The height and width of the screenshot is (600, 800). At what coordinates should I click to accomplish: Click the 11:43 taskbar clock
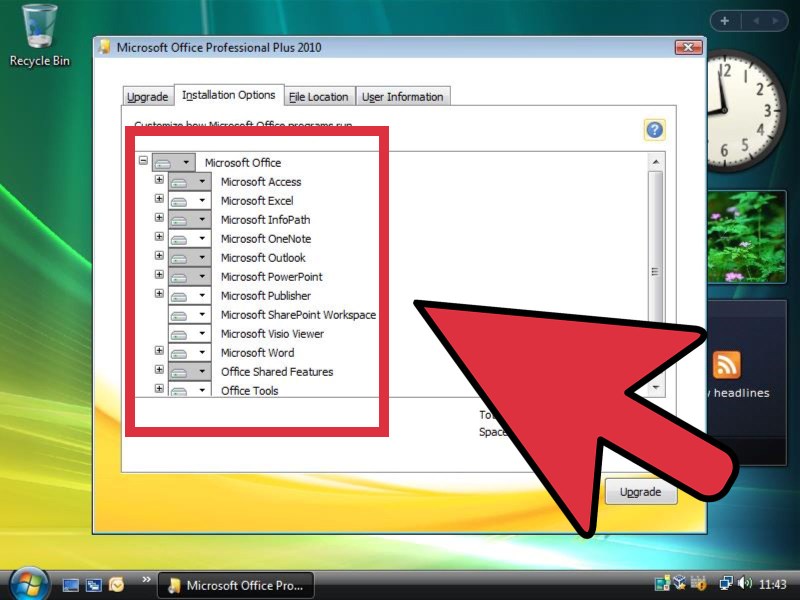tap(772, 584)
